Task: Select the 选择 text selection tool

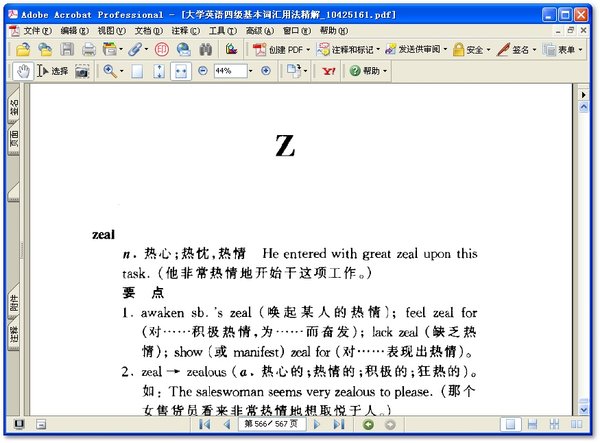Action: point(52,71)
